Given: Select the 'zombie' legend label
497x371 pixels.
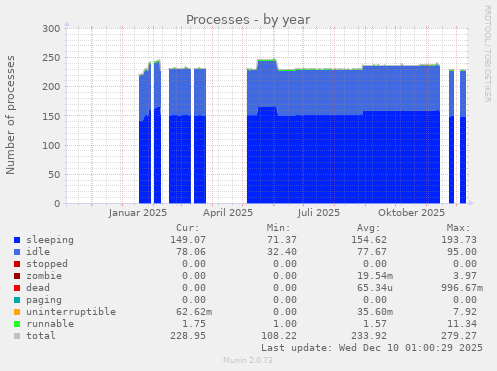Looking at the screenshot, I should click(x=44, y=276).
